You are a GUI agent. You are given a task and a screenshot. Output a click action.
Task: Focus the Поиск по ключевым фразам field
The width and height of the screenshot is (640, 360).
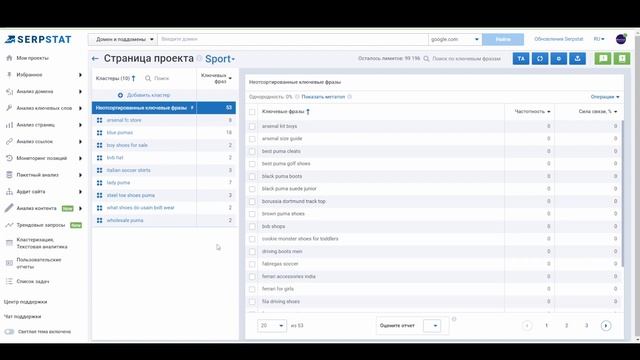pos(466,59)
